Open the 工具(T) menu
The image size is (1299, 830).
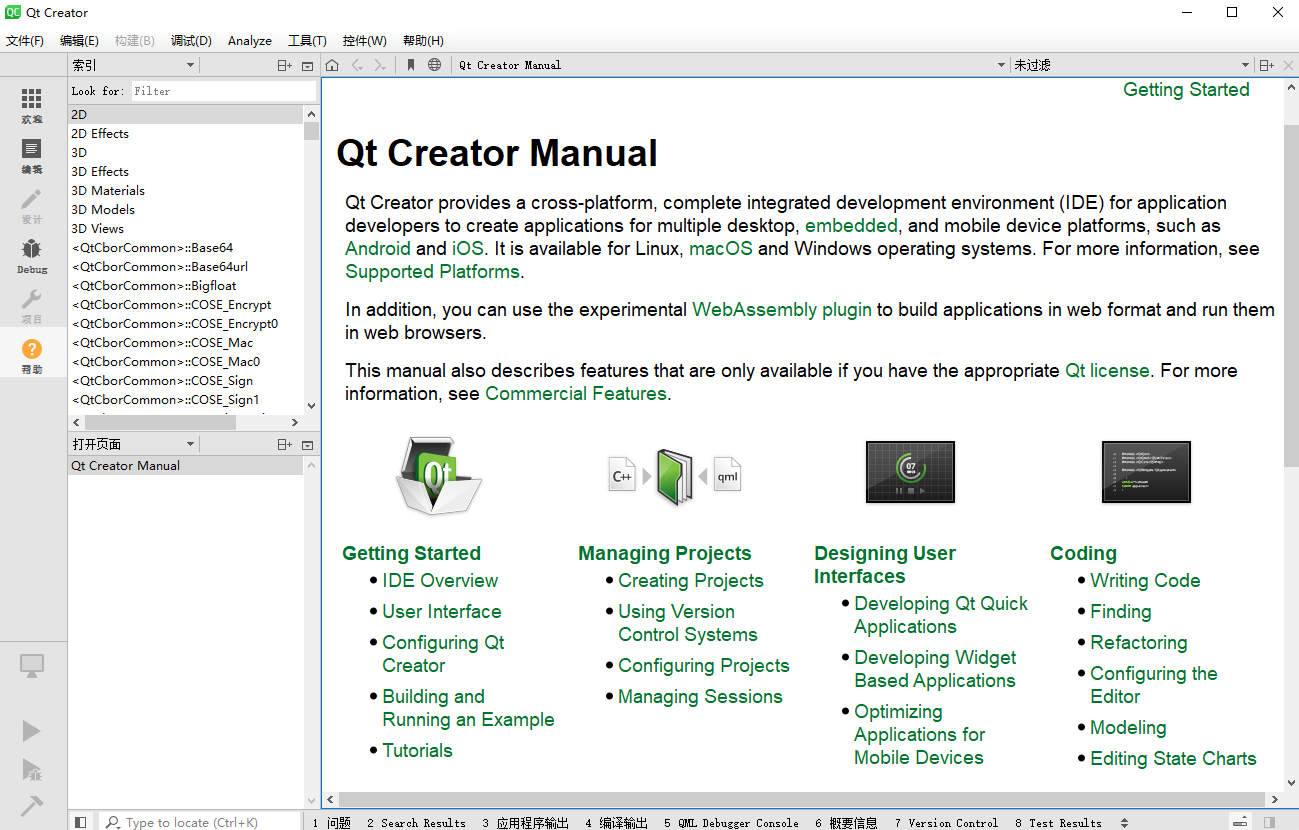pyautogui.click(x=307, y=41)
